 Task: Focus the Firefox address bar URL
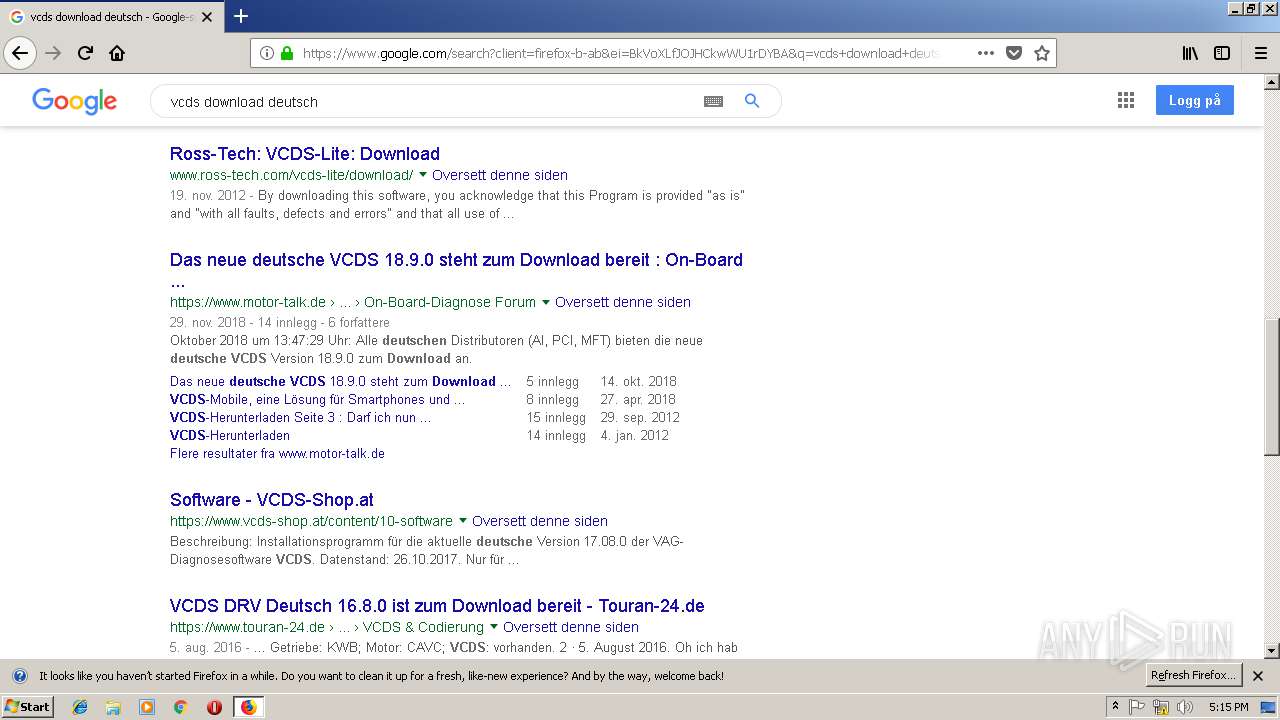pos(620,53)
